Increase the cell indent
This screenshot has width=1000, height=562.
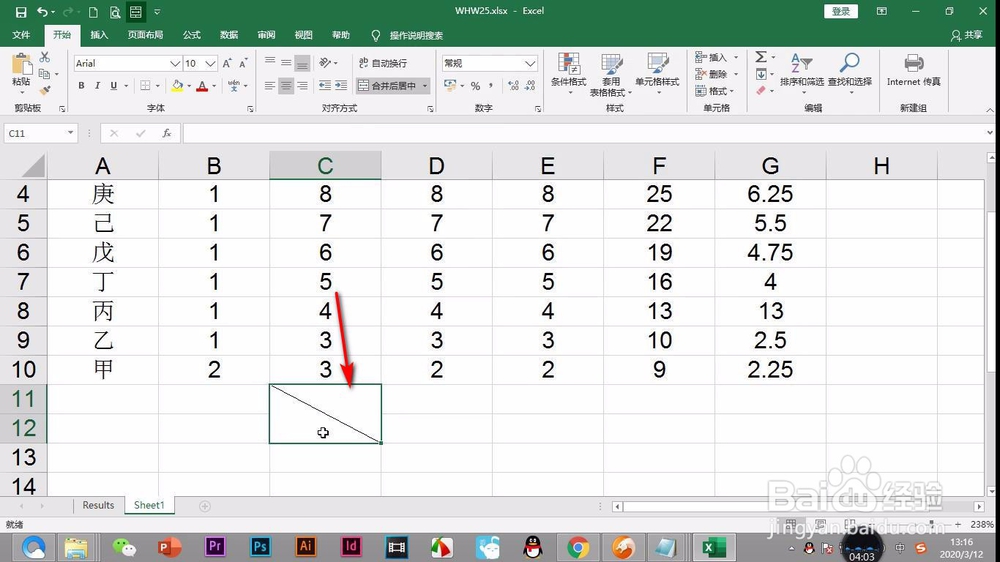341,85
